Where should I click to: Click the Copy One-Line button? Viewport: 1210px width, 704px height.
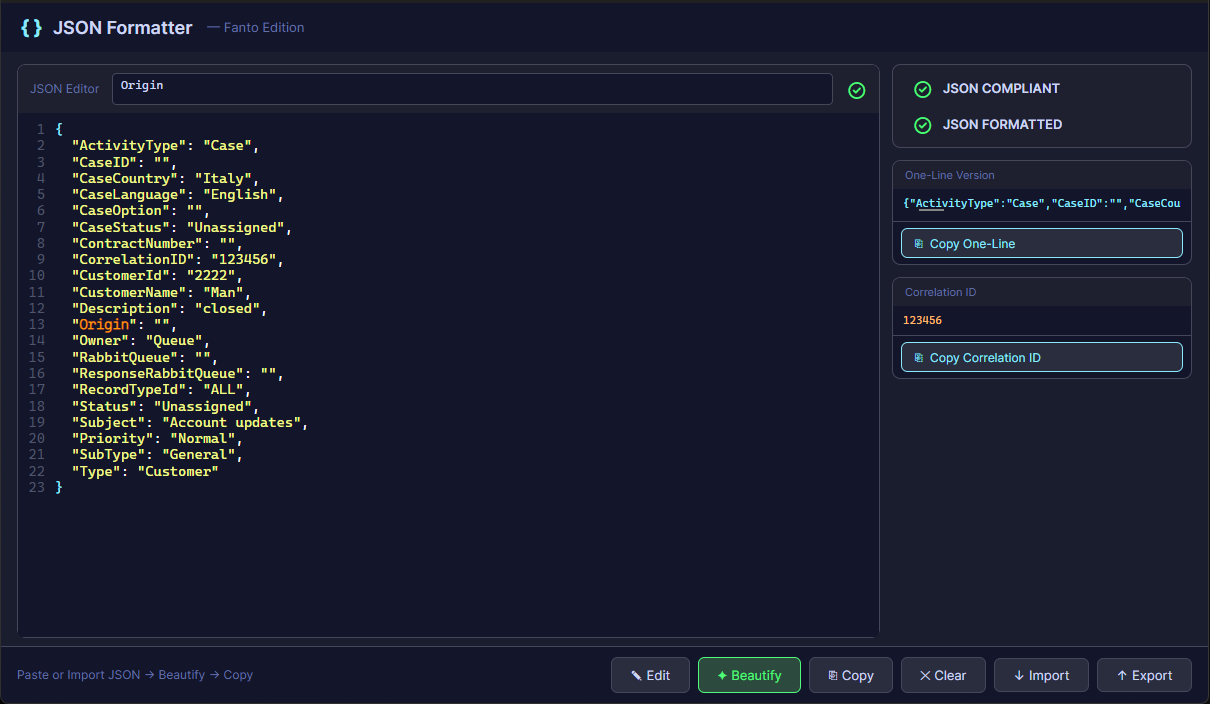point(1042,243)
